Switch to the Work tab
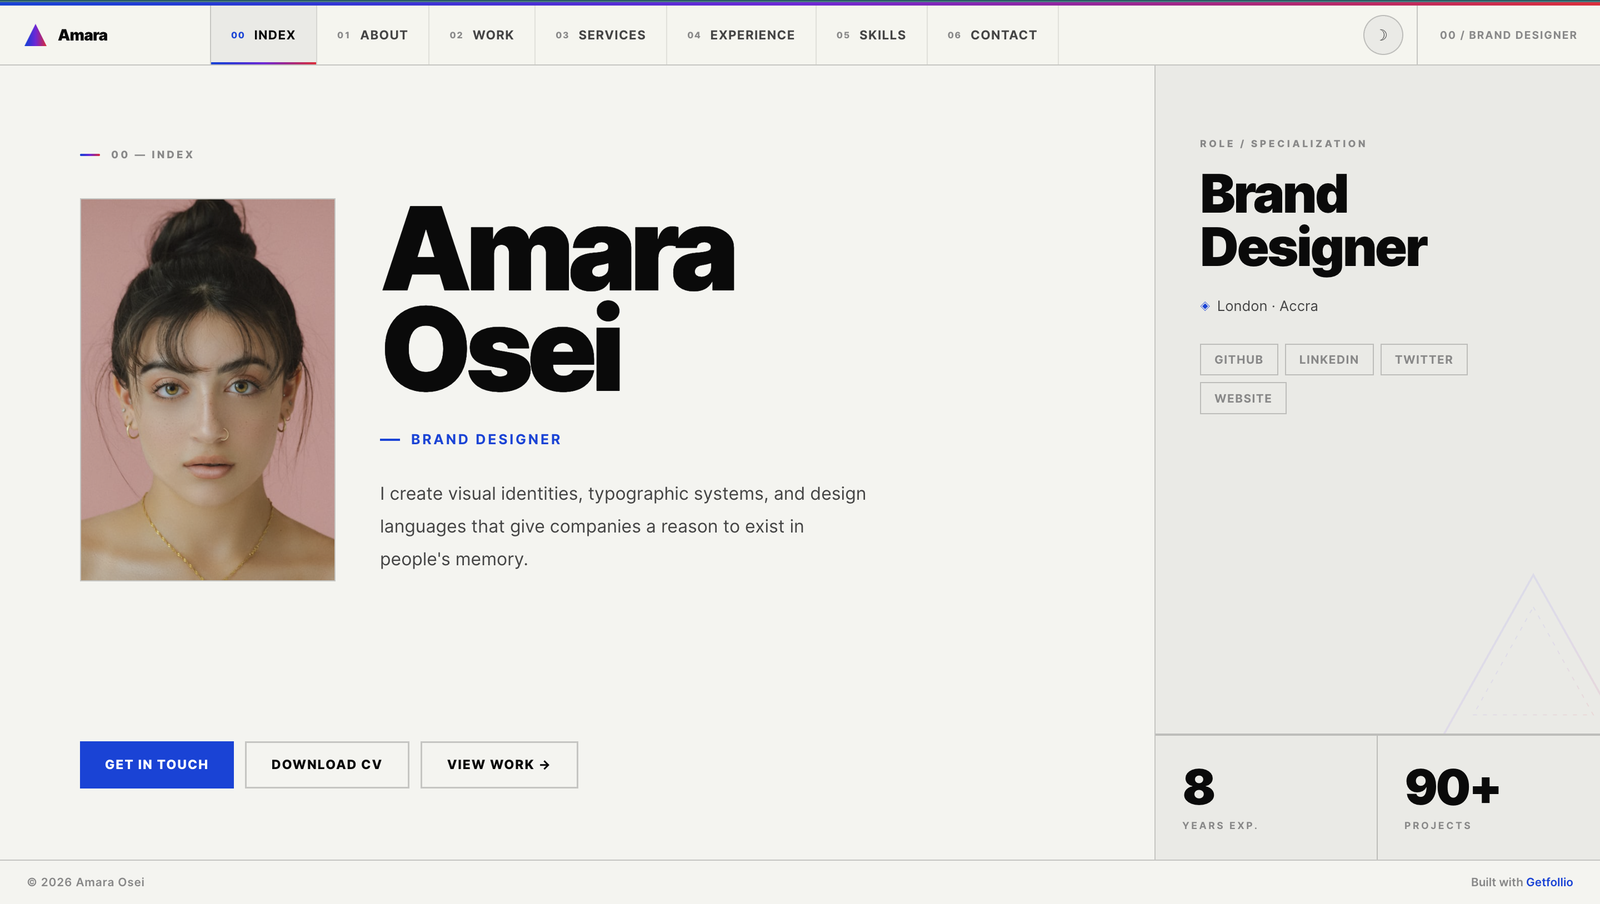This screenshot has width=1600, height=904. (482, 35)
